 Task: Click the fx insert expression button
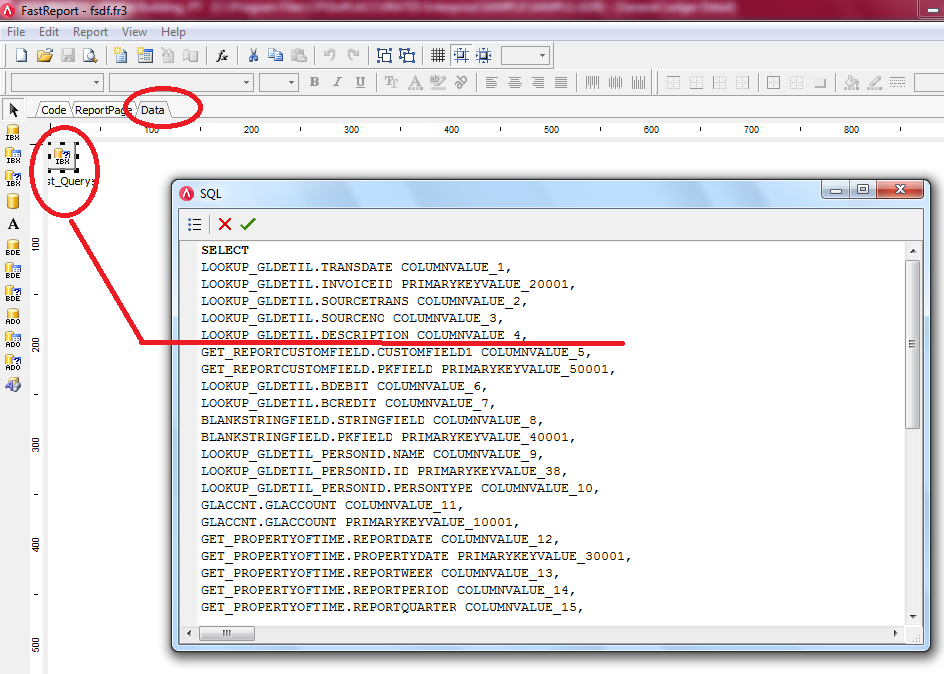224,56
